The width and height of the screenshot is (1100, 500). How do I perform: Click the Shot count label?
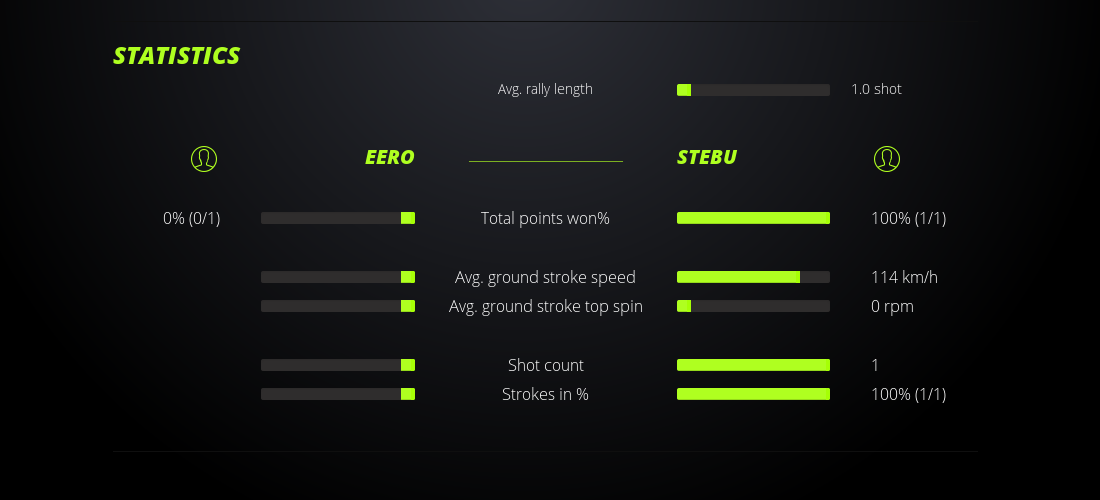(545, 365)
